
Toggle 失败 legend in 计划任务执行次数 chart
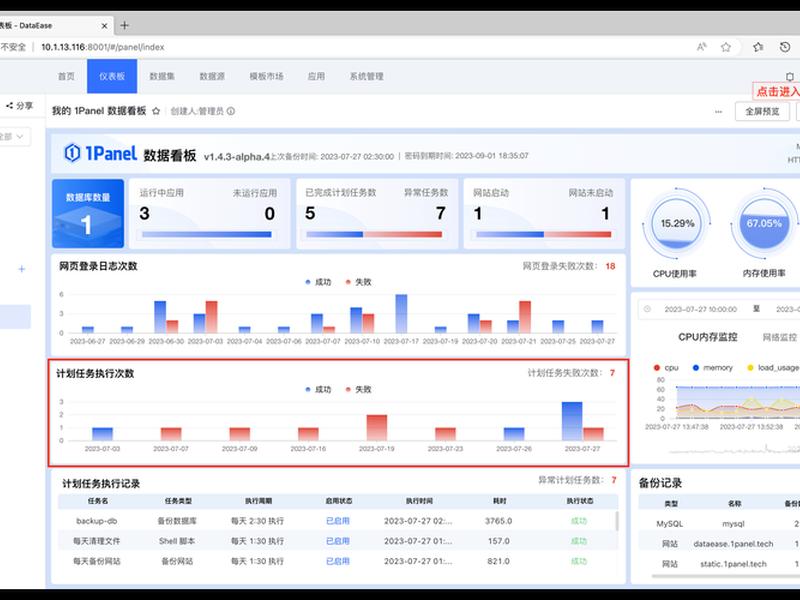pyautogui.click(x=358, y=389)
